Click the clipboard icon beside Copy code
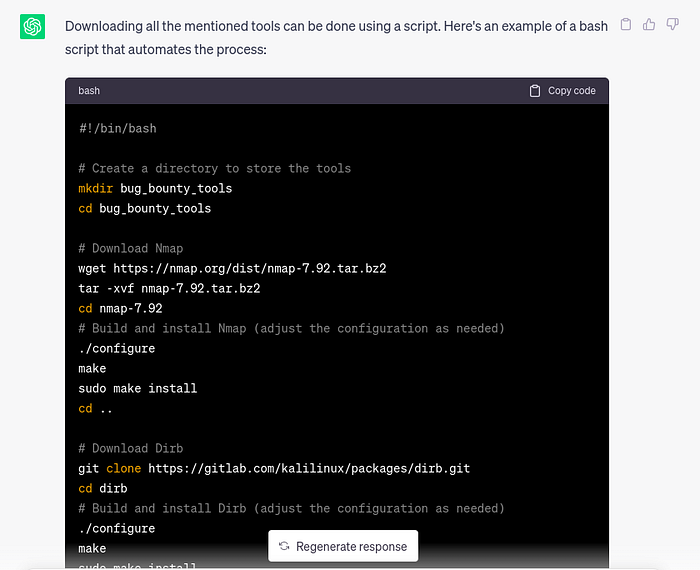 pyautogui.click(x=535, y=91)
